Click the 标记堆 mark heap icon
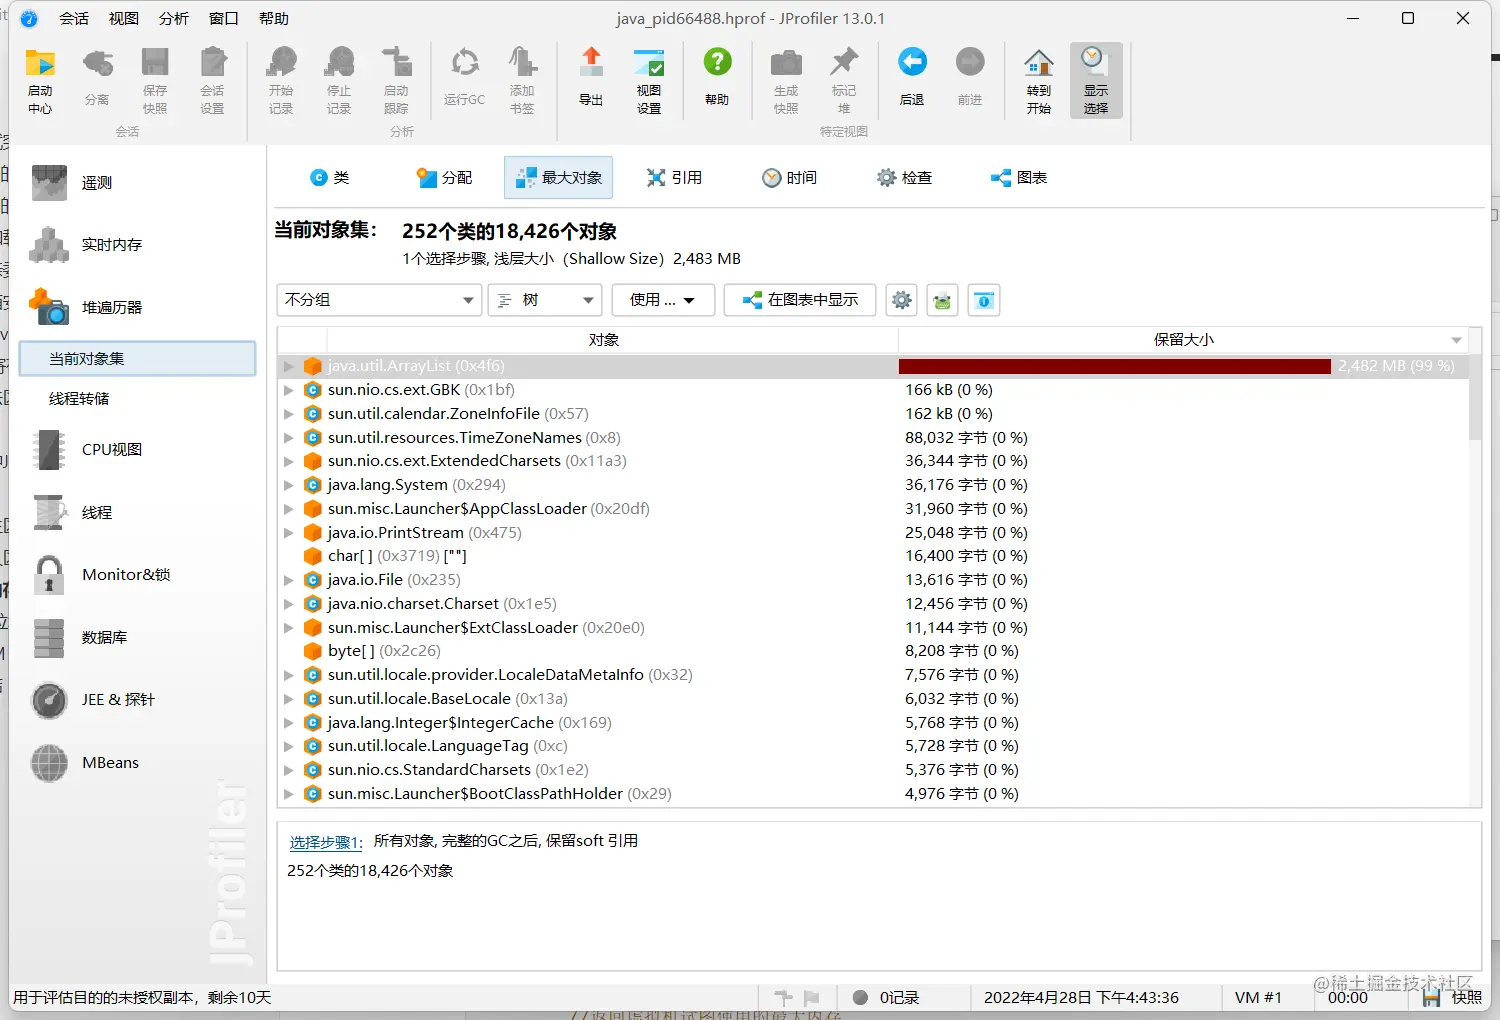1500x1020 pixels. click(844, 80)
